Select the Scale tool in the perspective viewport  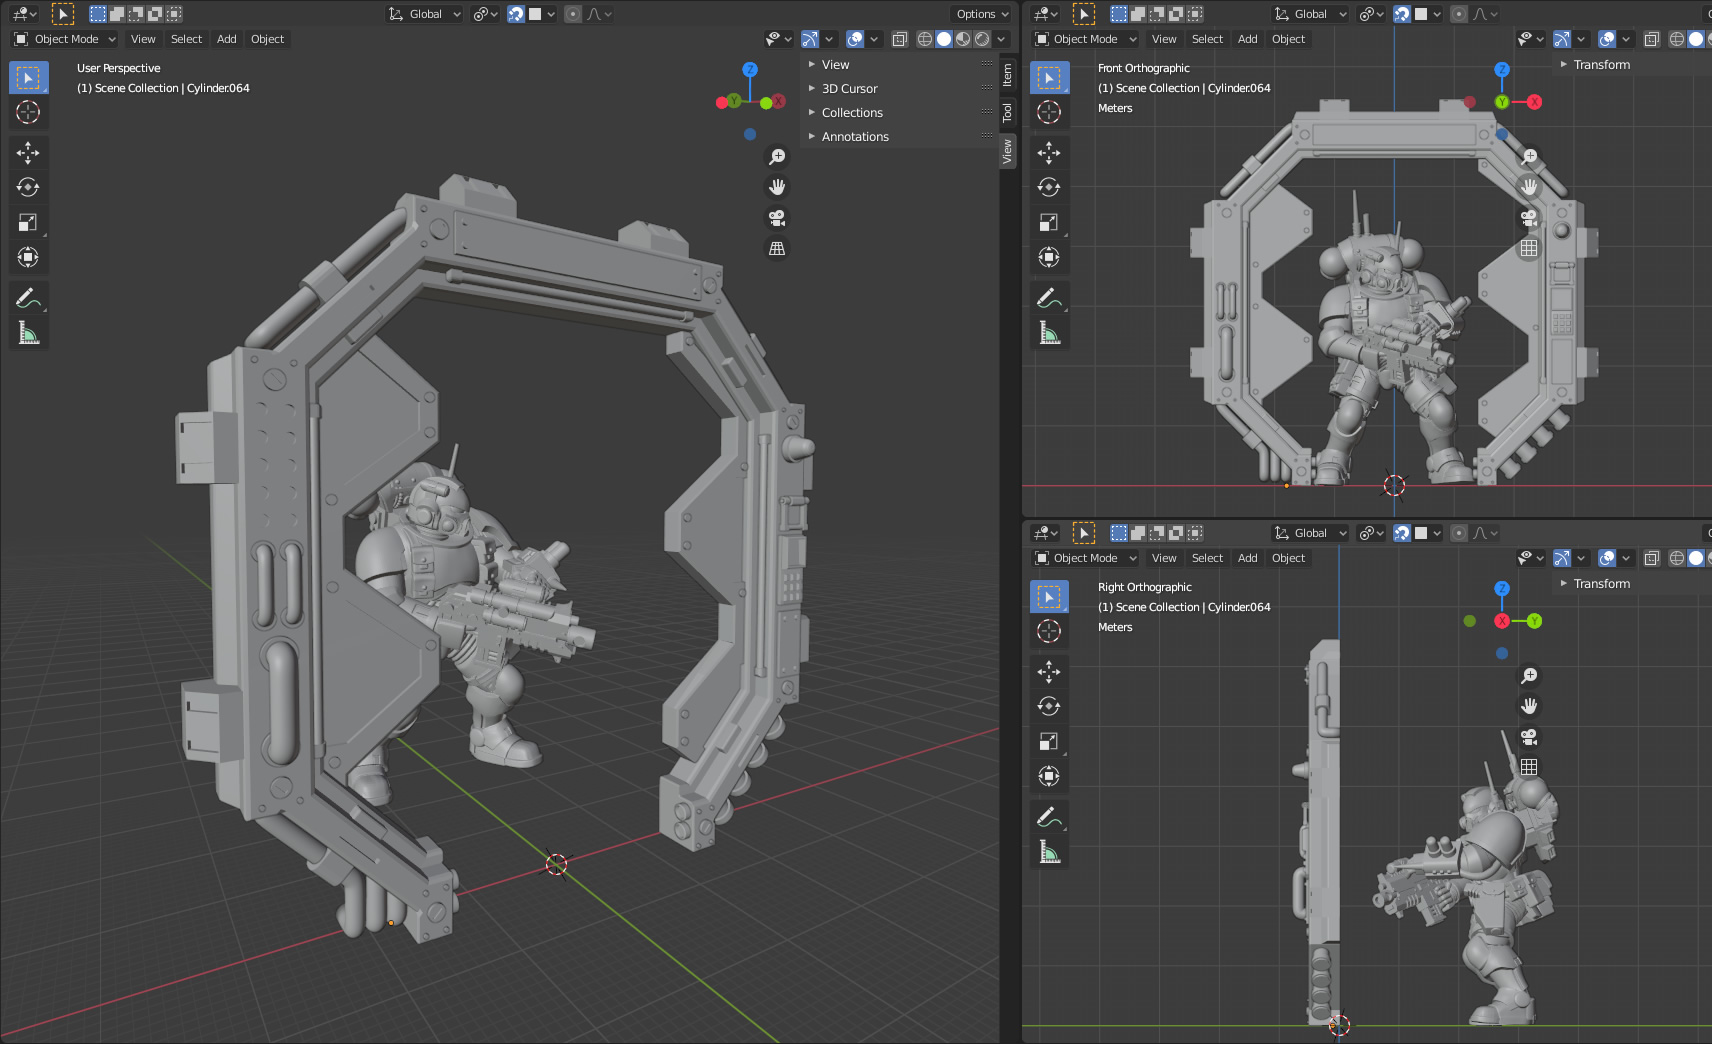click(28, 222)
